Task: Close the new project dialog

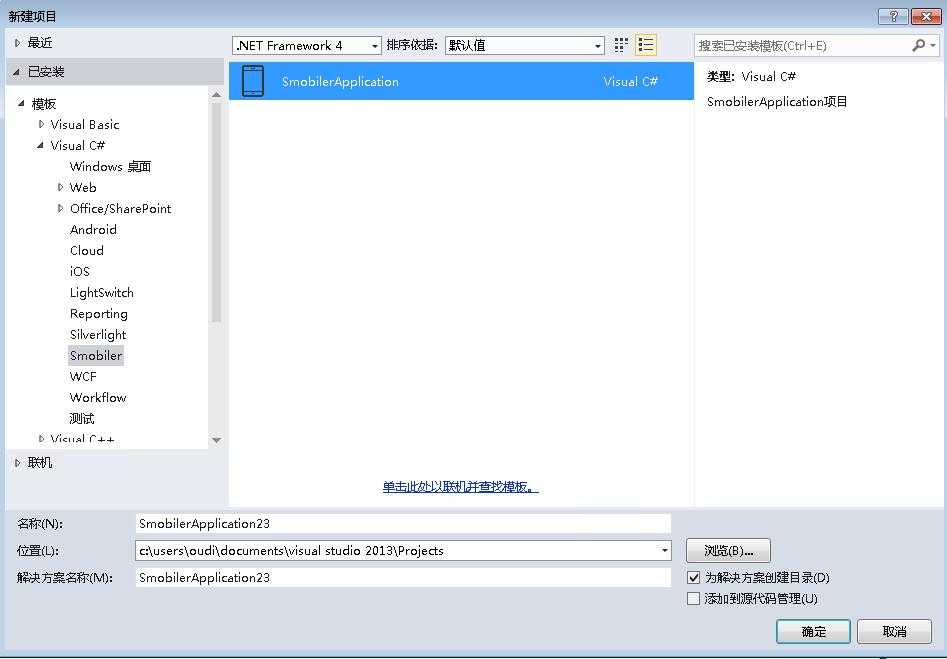Action: point(925,16)
